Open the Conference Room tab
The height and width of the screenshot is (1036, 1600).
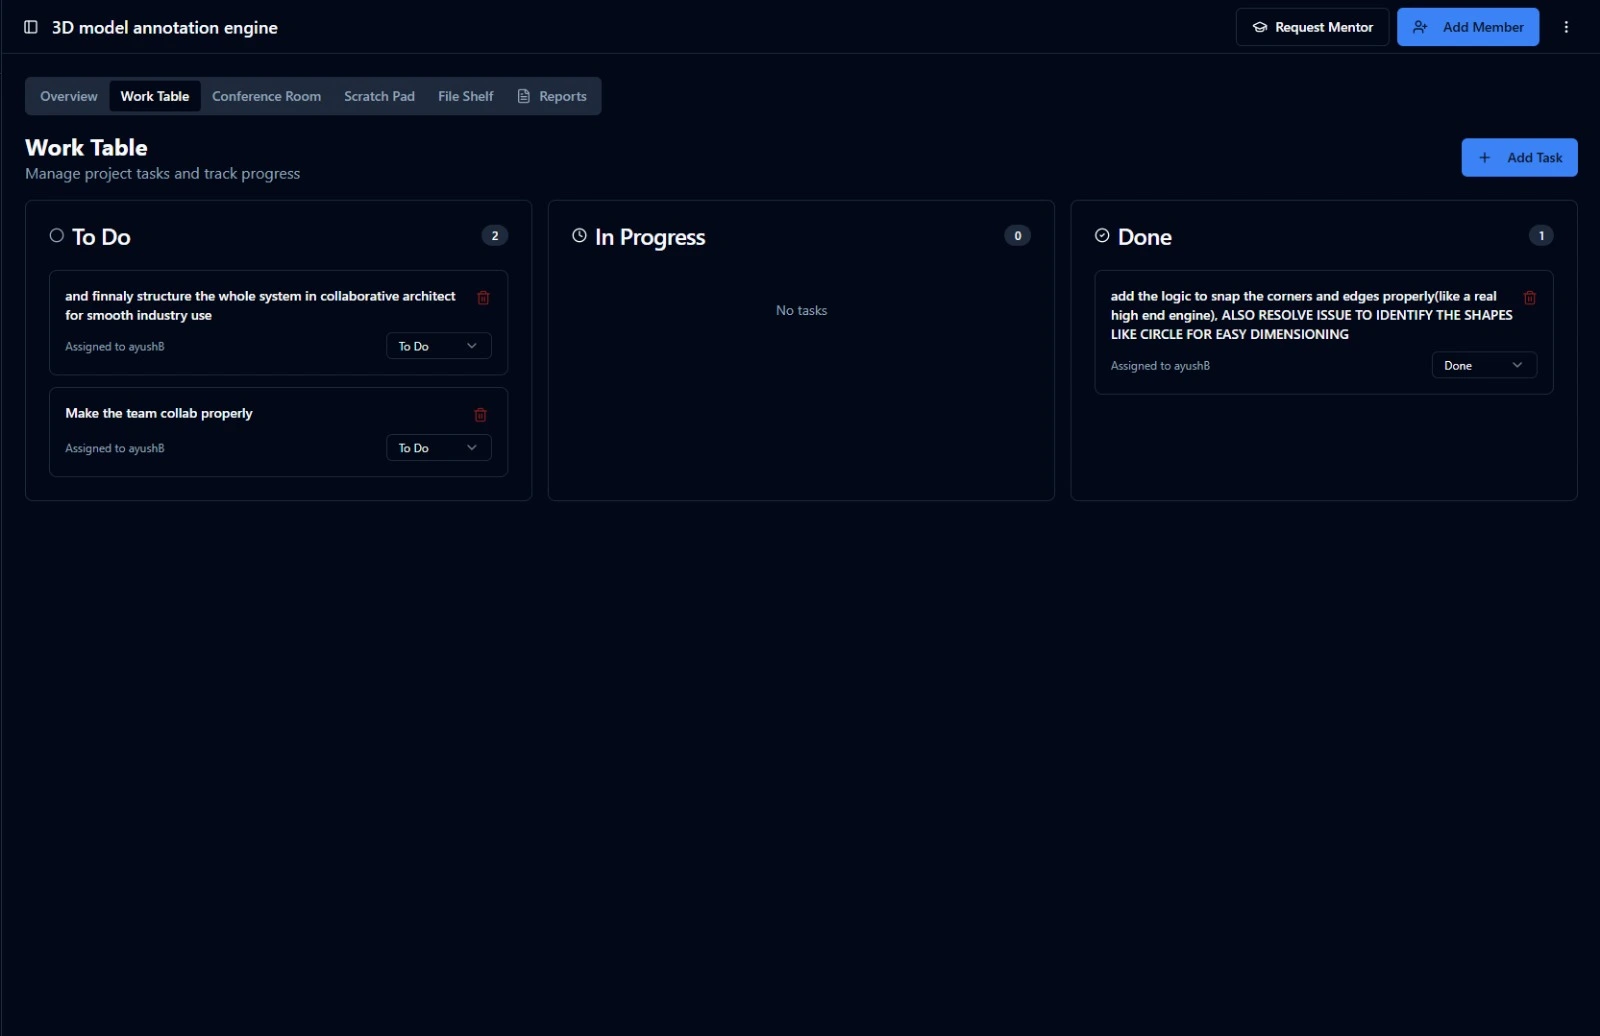coord(266,97)
